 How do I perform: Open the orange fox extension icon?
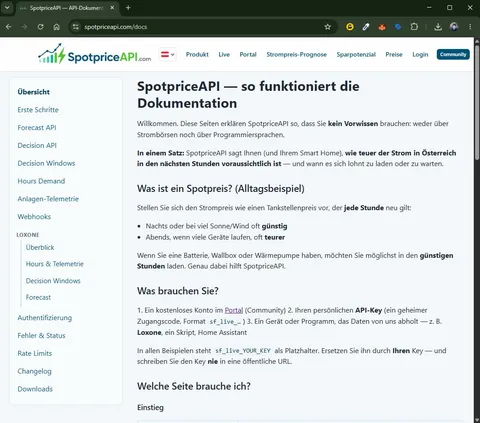(382, 27)
